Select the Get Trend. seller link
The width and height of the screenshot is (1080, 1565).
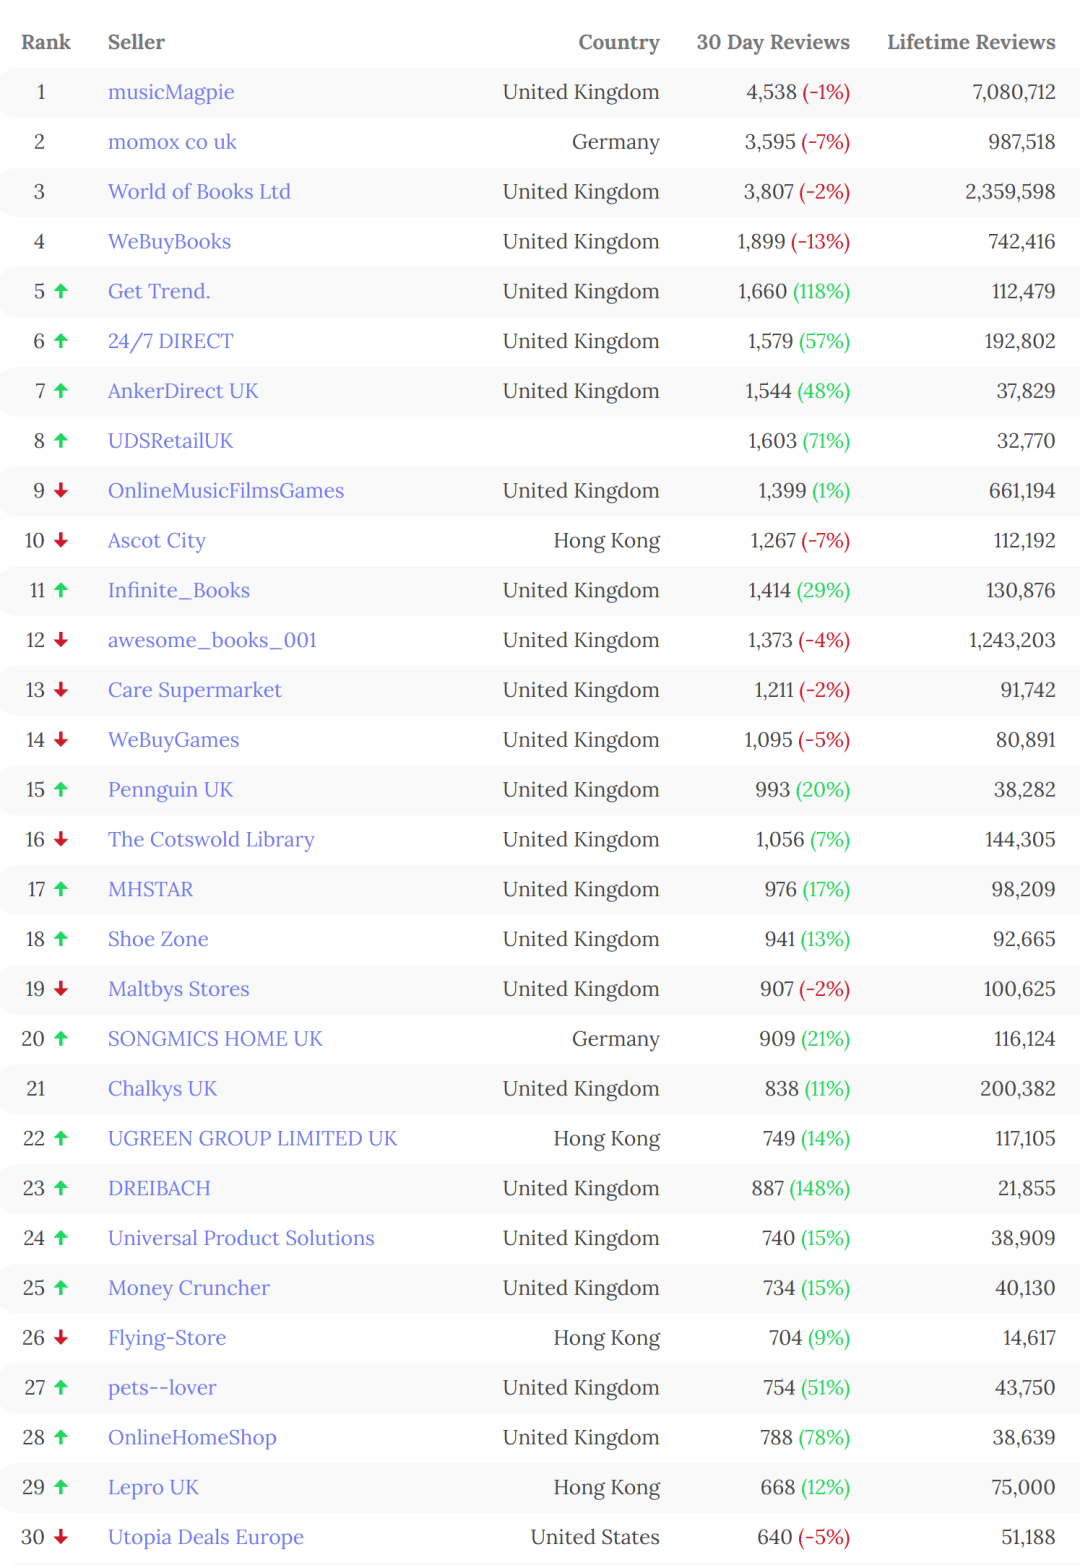159,292
